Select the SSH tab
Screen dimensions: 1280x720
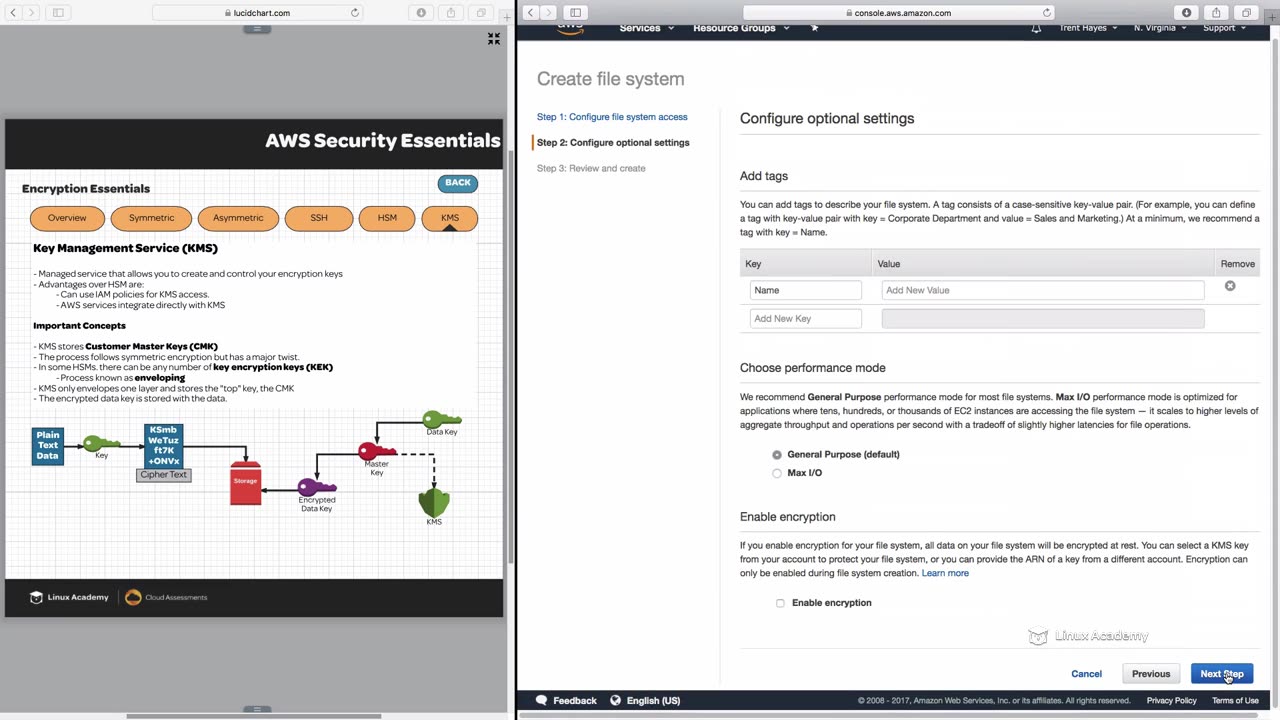pyautogui.click(x=319, y=218)
